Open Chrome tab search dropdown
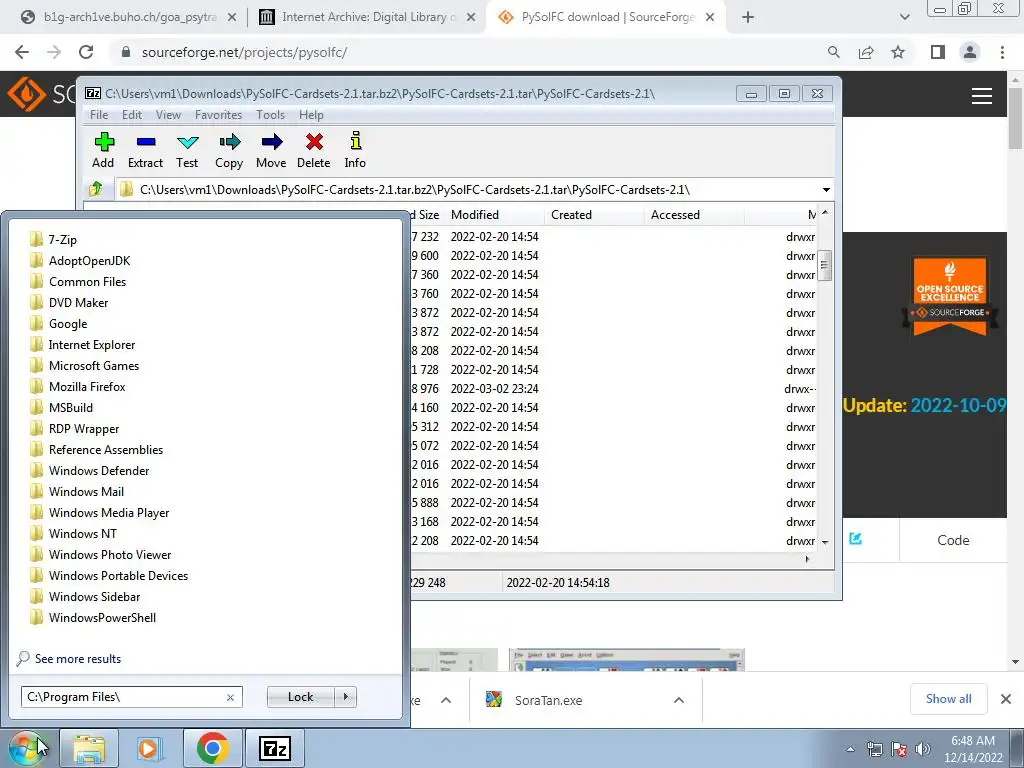This screenshot has width=1024, height=768. tap(904, 17)
